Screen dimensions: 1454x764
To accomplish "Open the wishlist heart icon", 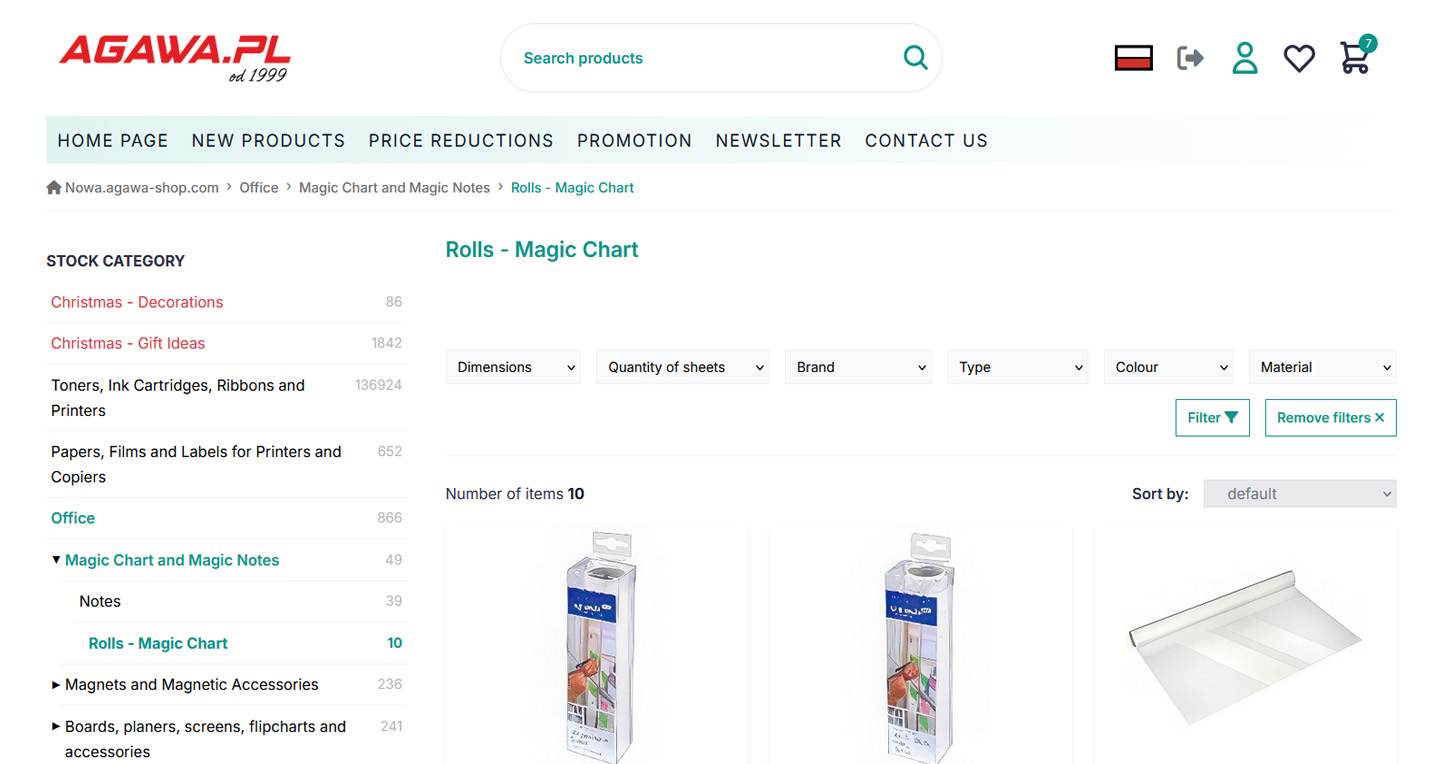I will [1299, 59].
